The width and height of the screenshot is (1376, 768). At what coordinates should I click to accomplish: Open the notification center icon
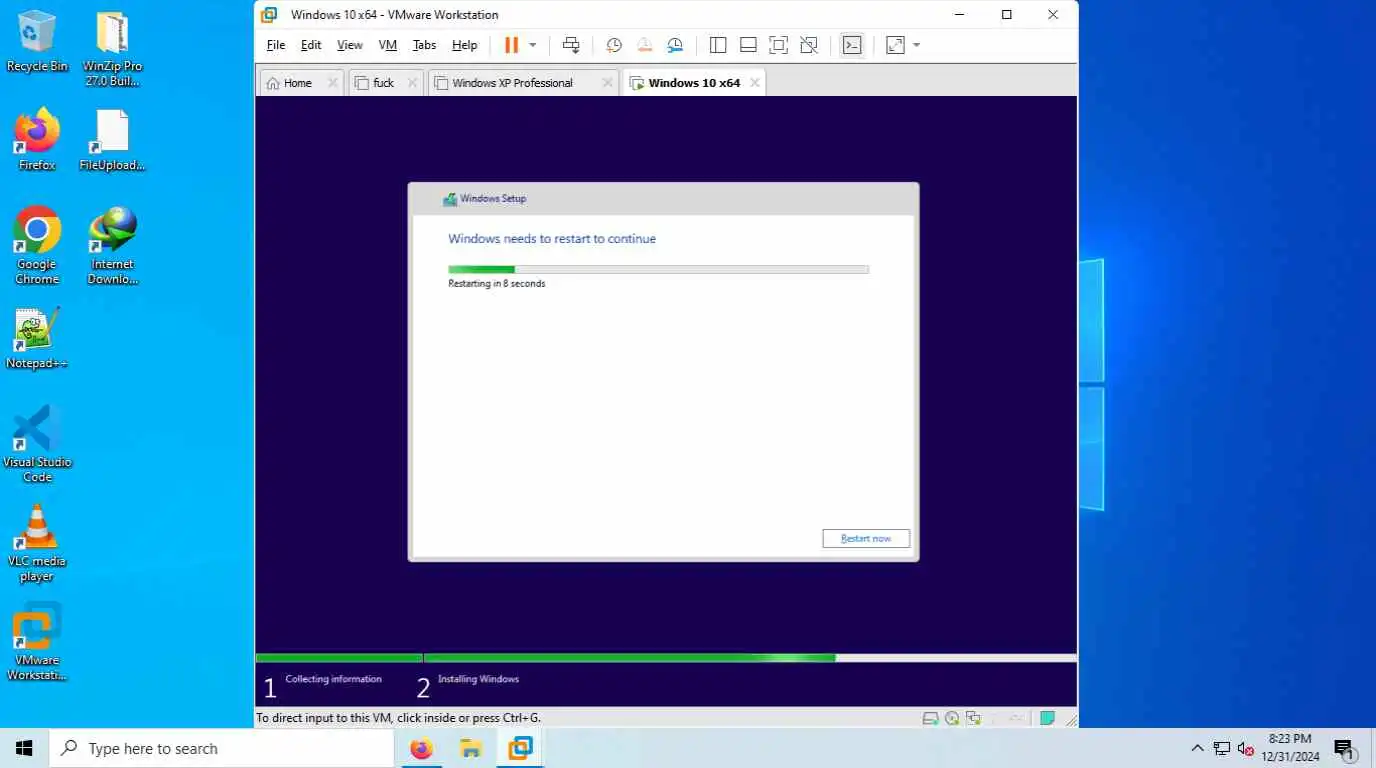(x=1344, y=748)
